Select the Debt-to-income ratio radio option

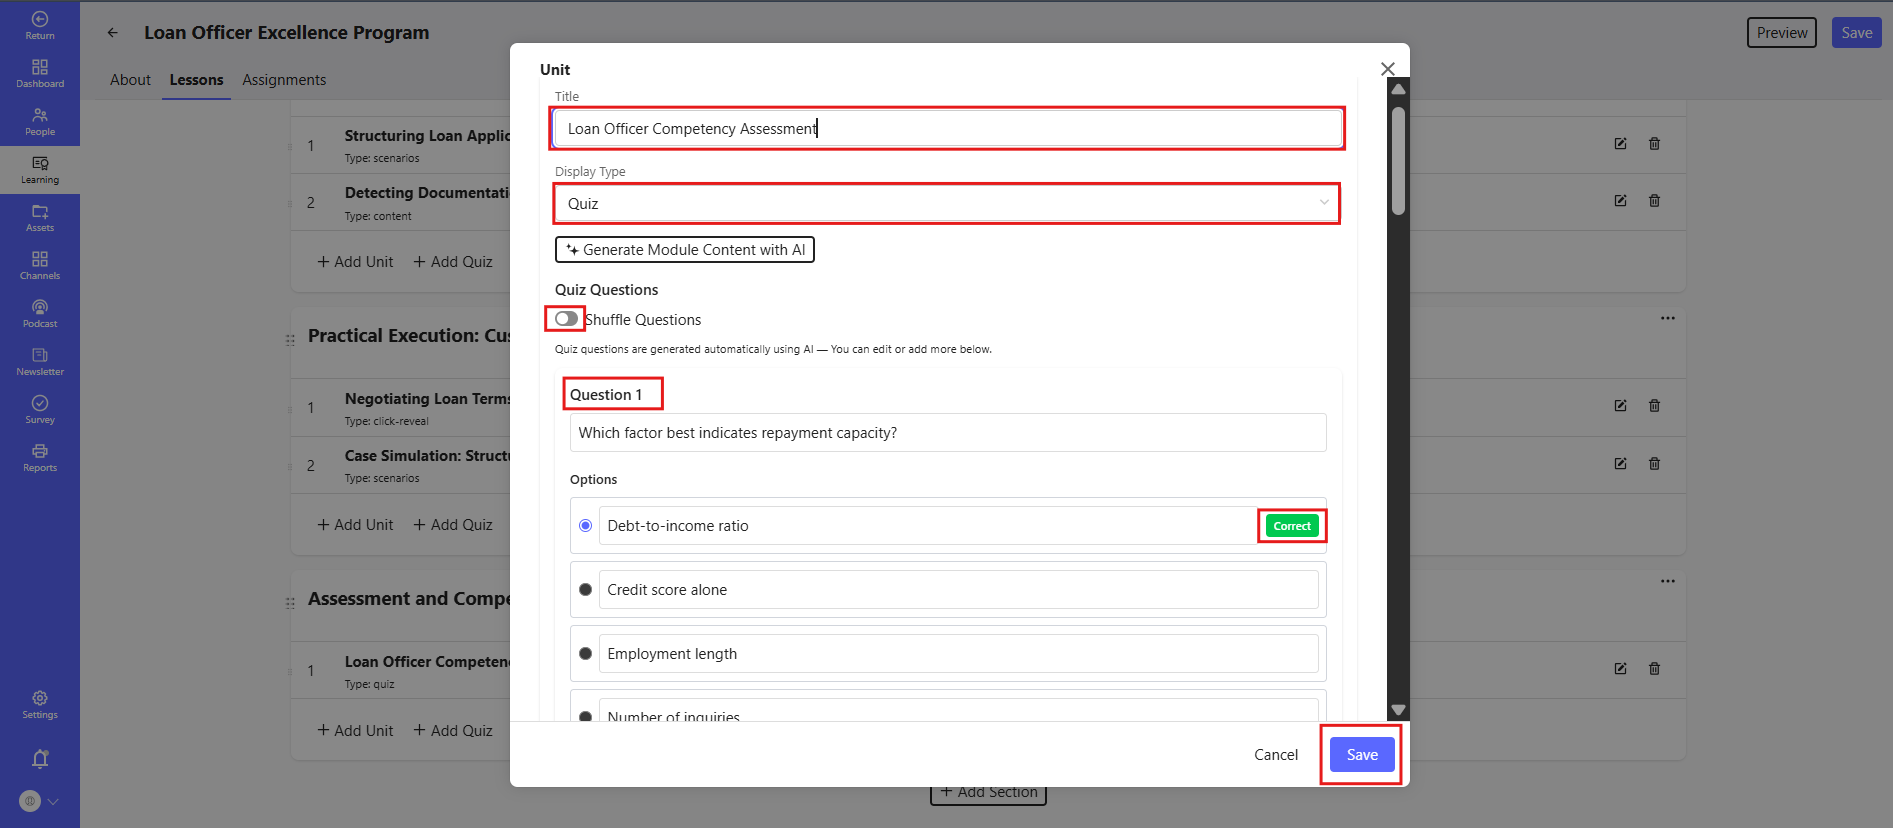coord(586,526)
